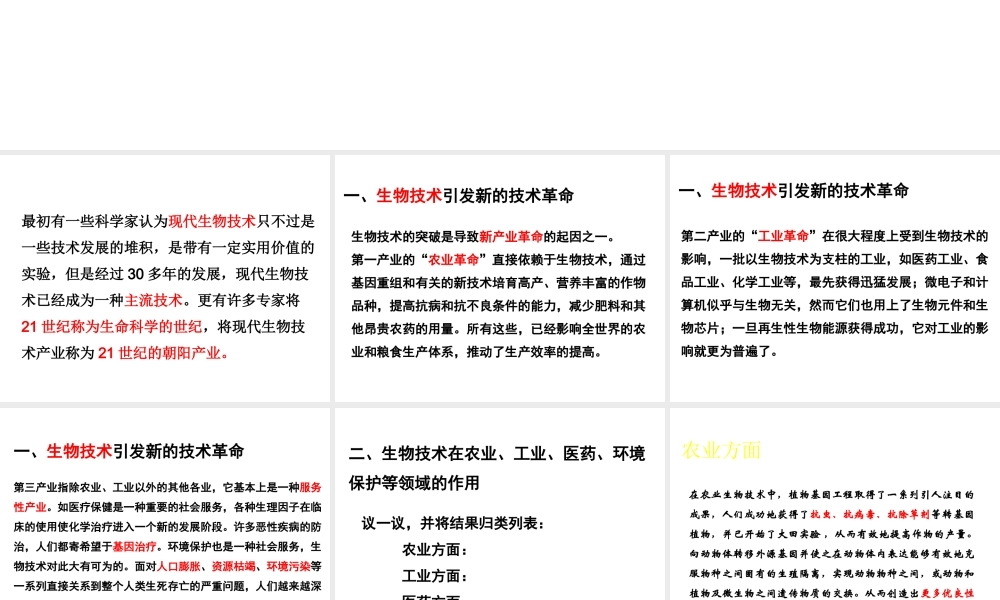Open the slide beginning 最初有一些科学家认为

point(165,278)
